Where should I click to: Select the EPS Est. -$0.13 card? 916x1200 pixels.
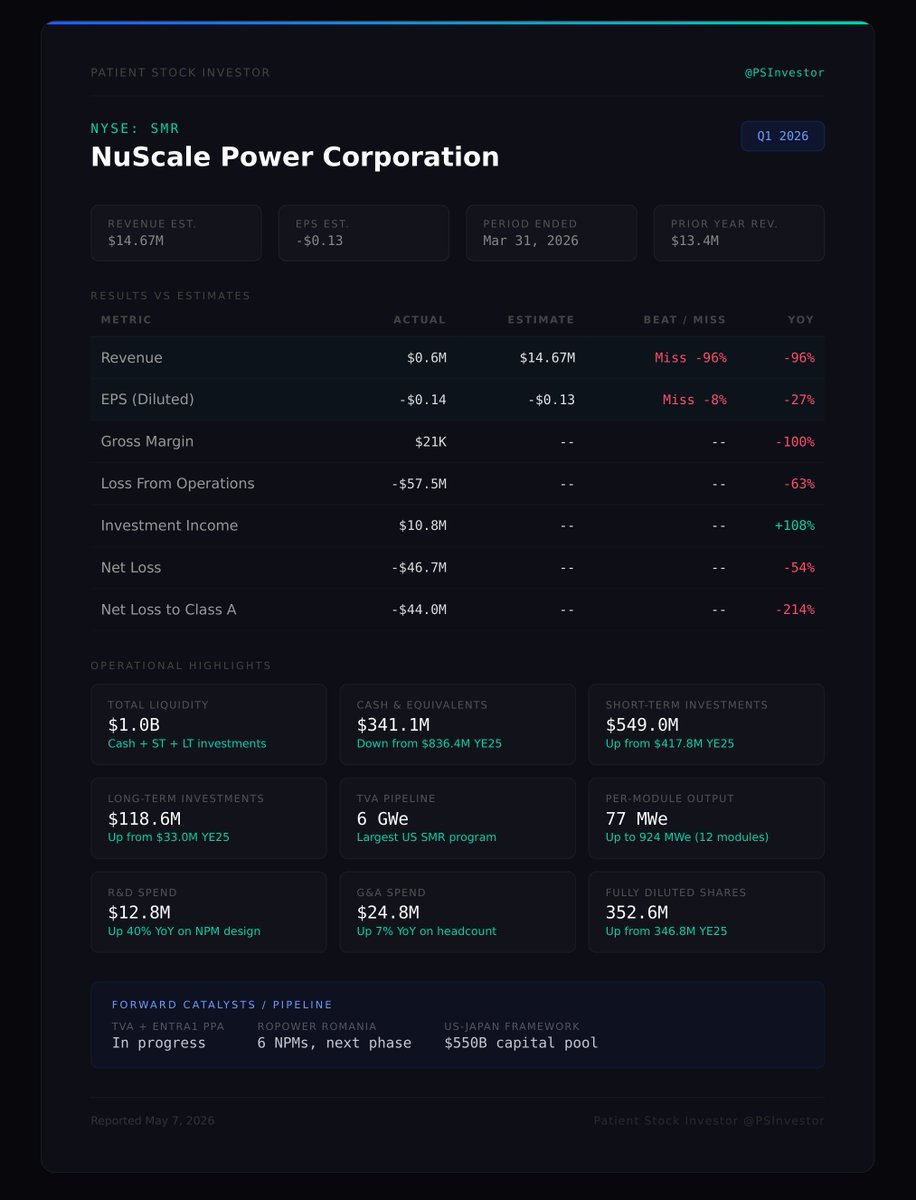coord(364,233)
